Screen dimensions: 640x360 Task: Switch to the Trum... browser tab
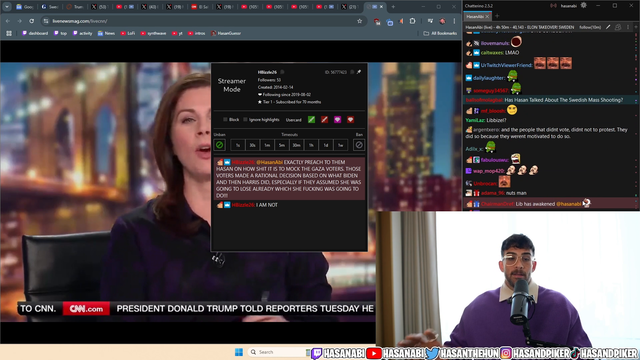point(75,7)
